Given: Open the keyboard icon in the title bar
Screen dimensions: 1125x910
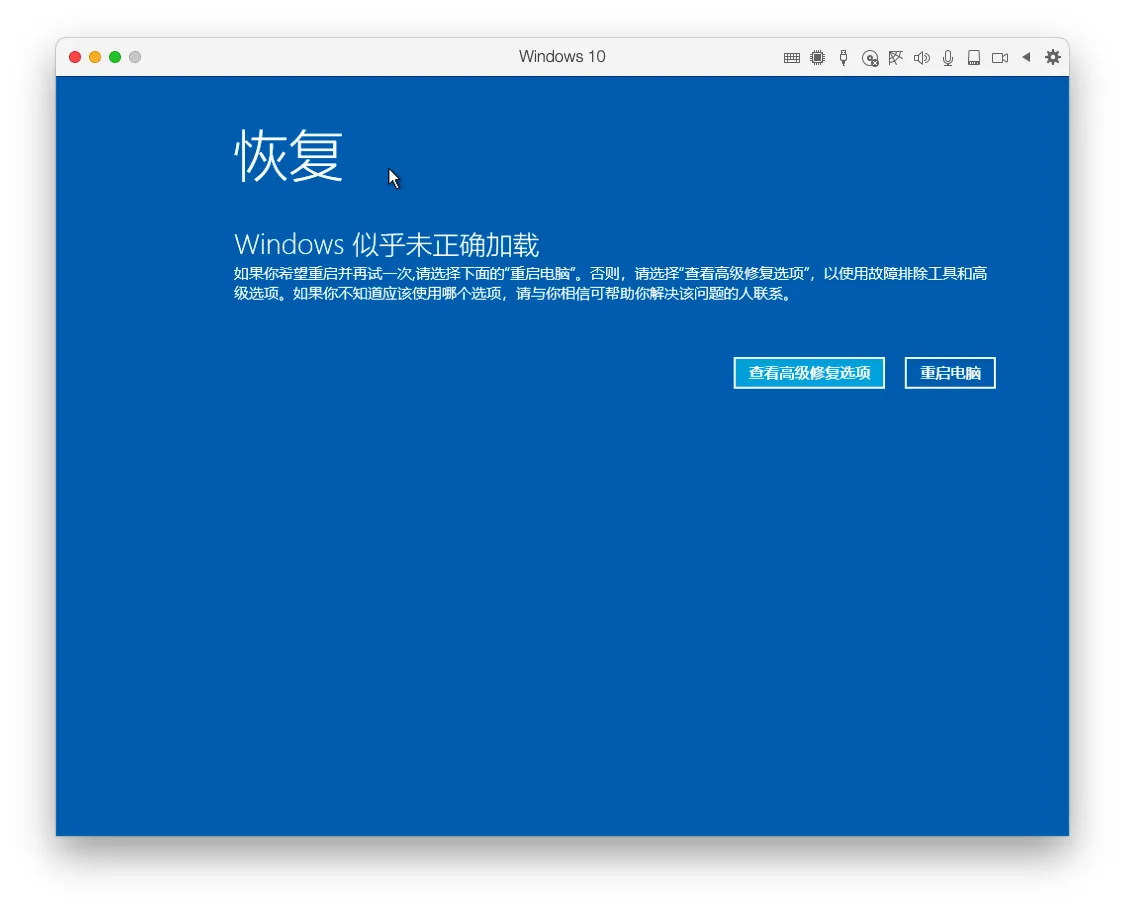Looking at the screenshot, I should [x=791, y=57].
